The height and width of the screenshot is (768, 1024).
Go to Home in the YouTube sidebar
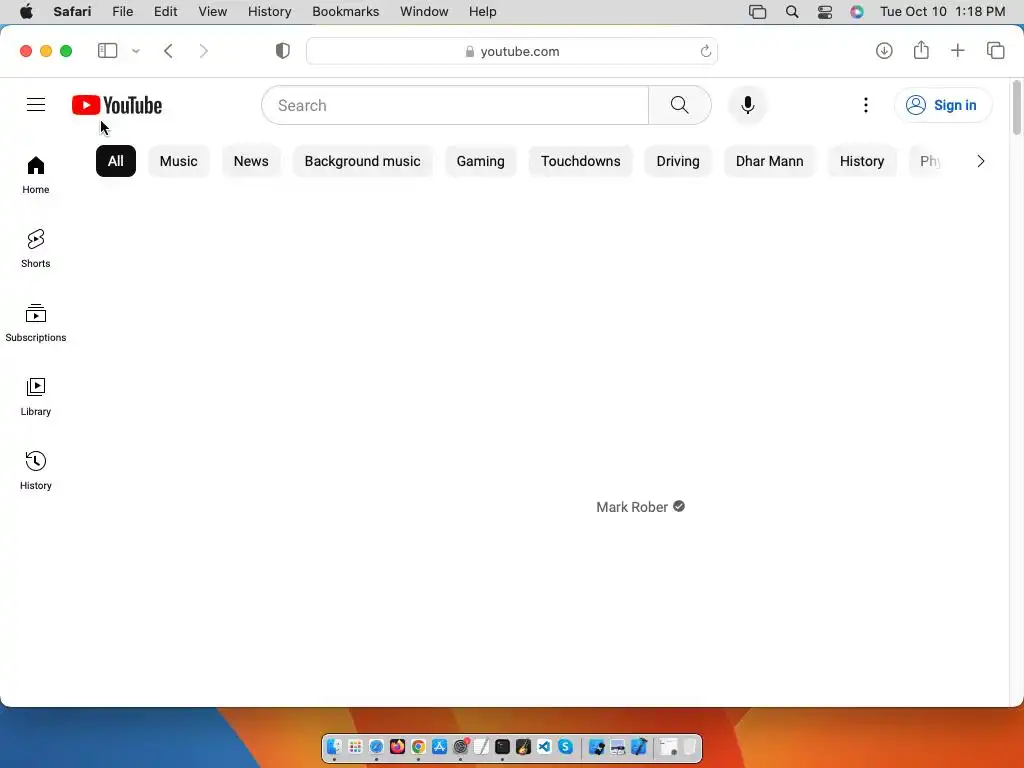coord(36,175)
